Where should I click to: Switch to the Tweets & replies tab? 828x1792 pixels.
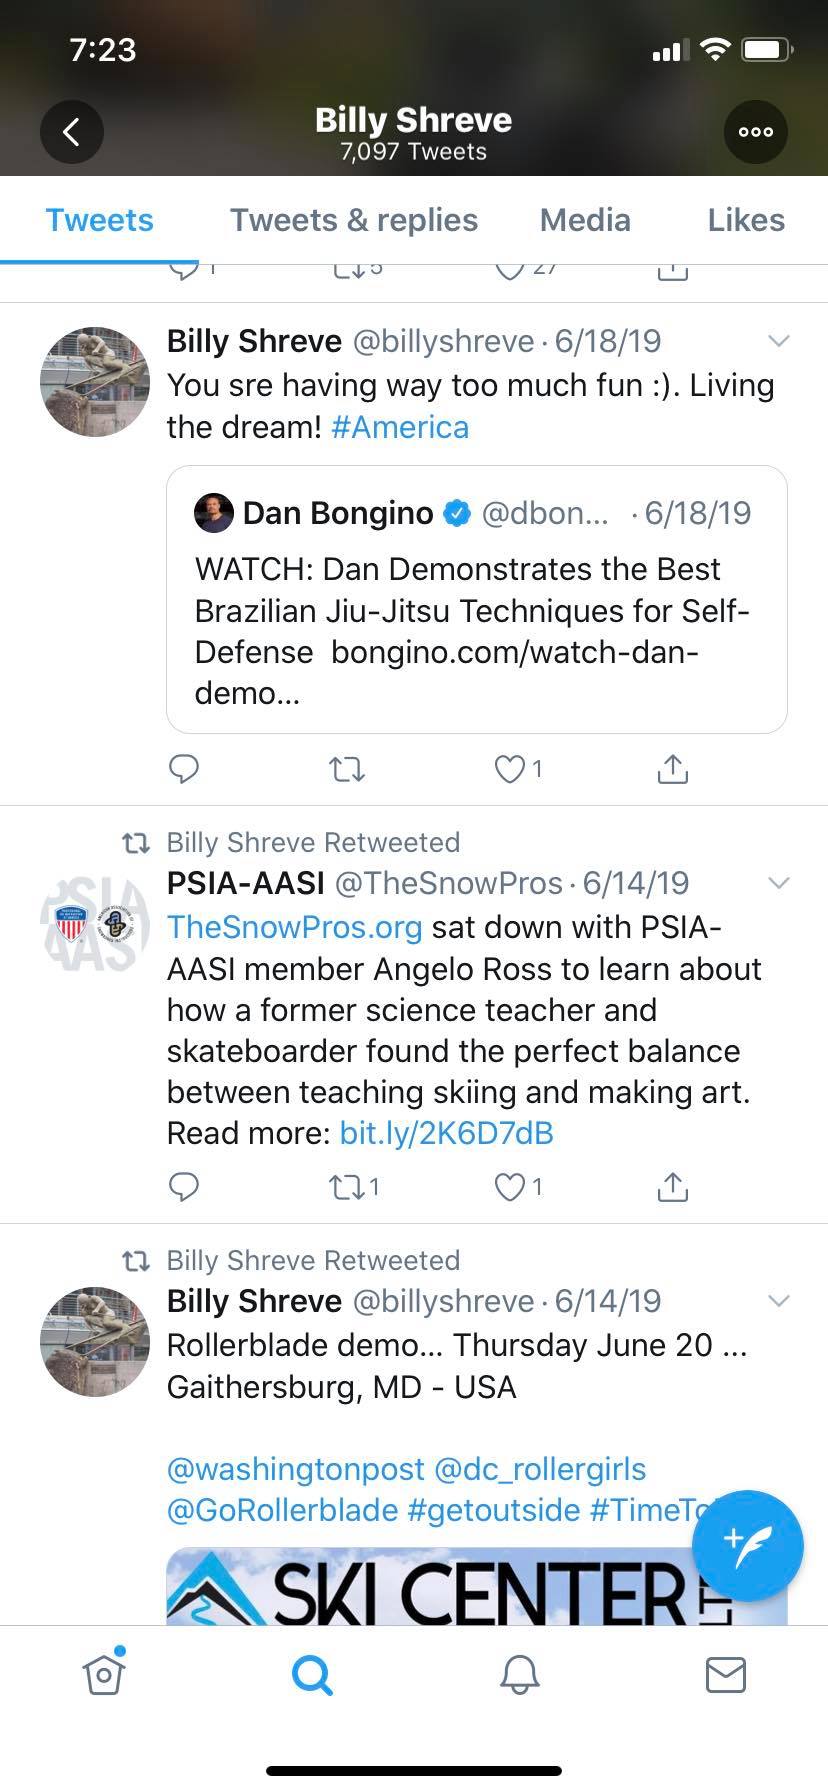coord(354,220)
